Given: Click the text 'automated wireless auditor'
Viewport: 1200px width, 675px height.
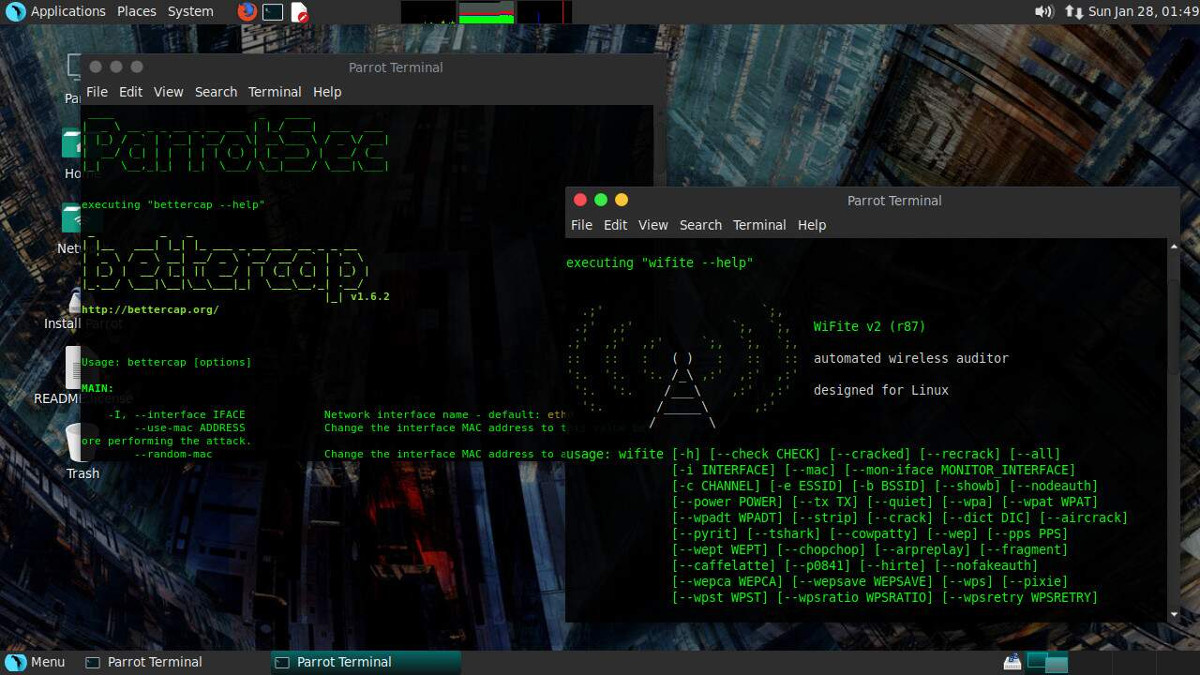Looking at the screenshot, I should [x=911, y=358].
